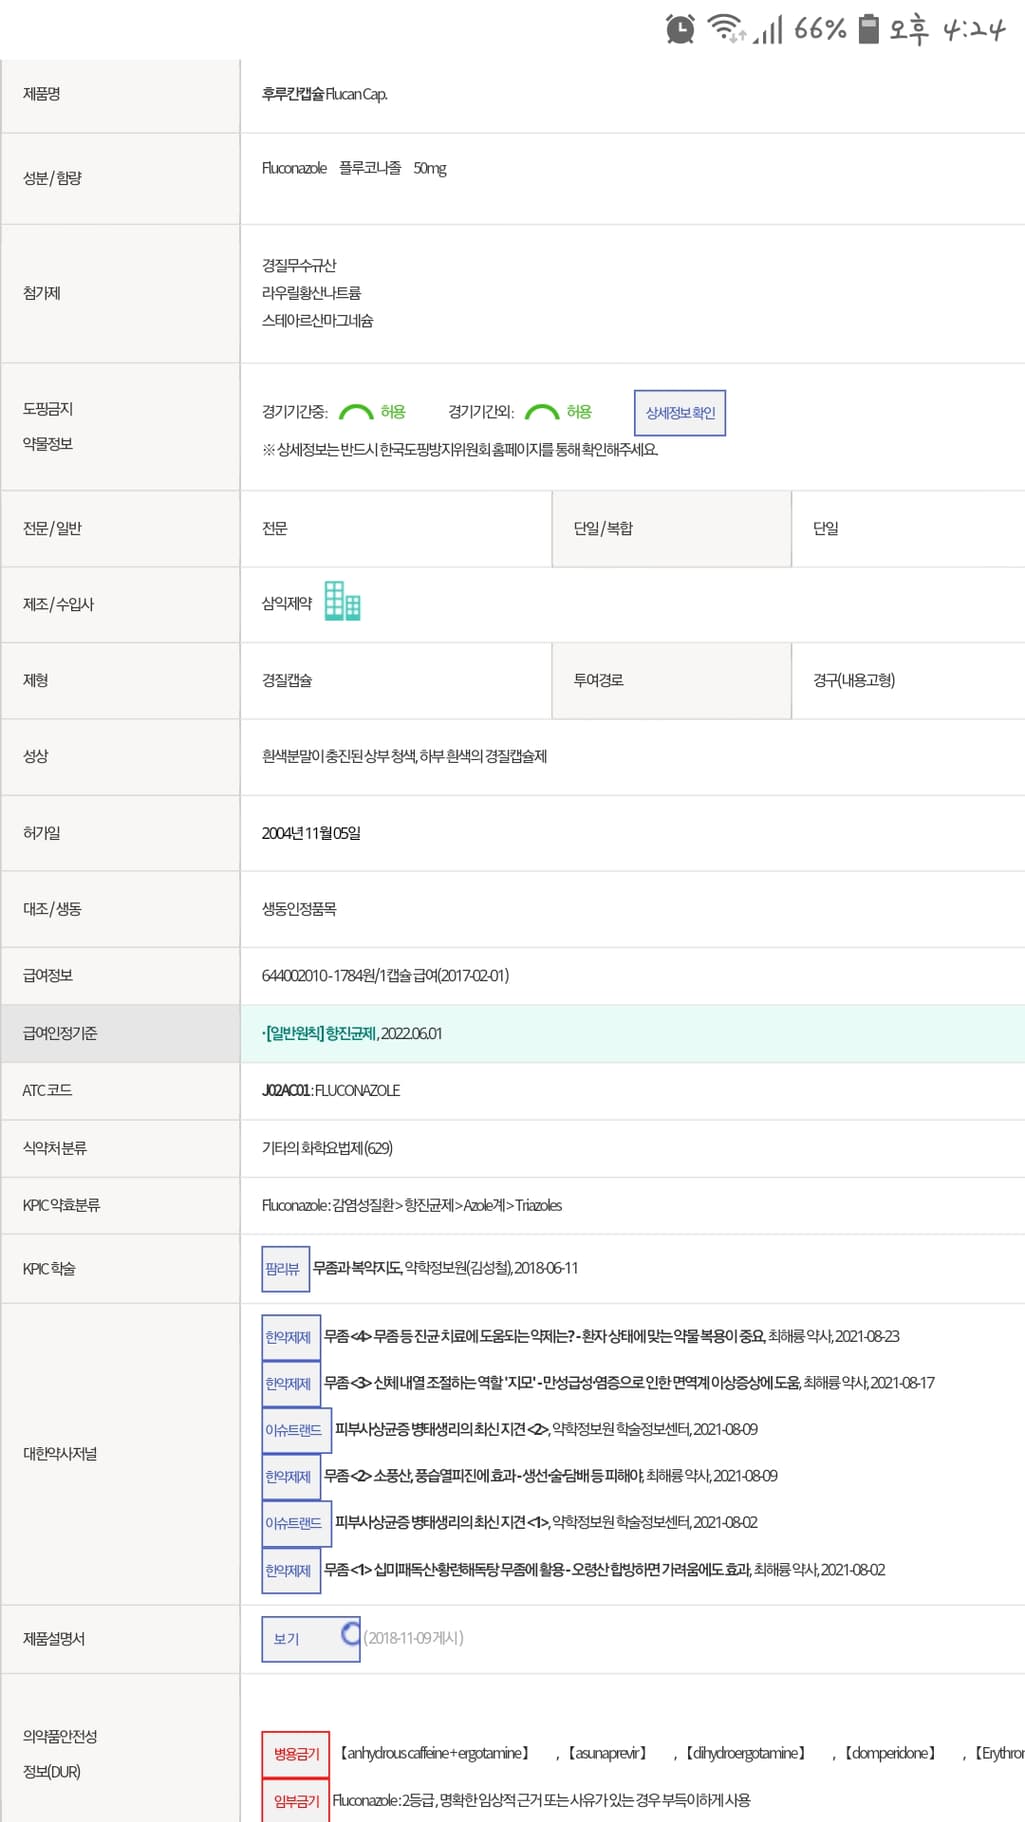
Task: Open the 보기 product manual button
Action: pyautogui.click(x=310, y=1639)
